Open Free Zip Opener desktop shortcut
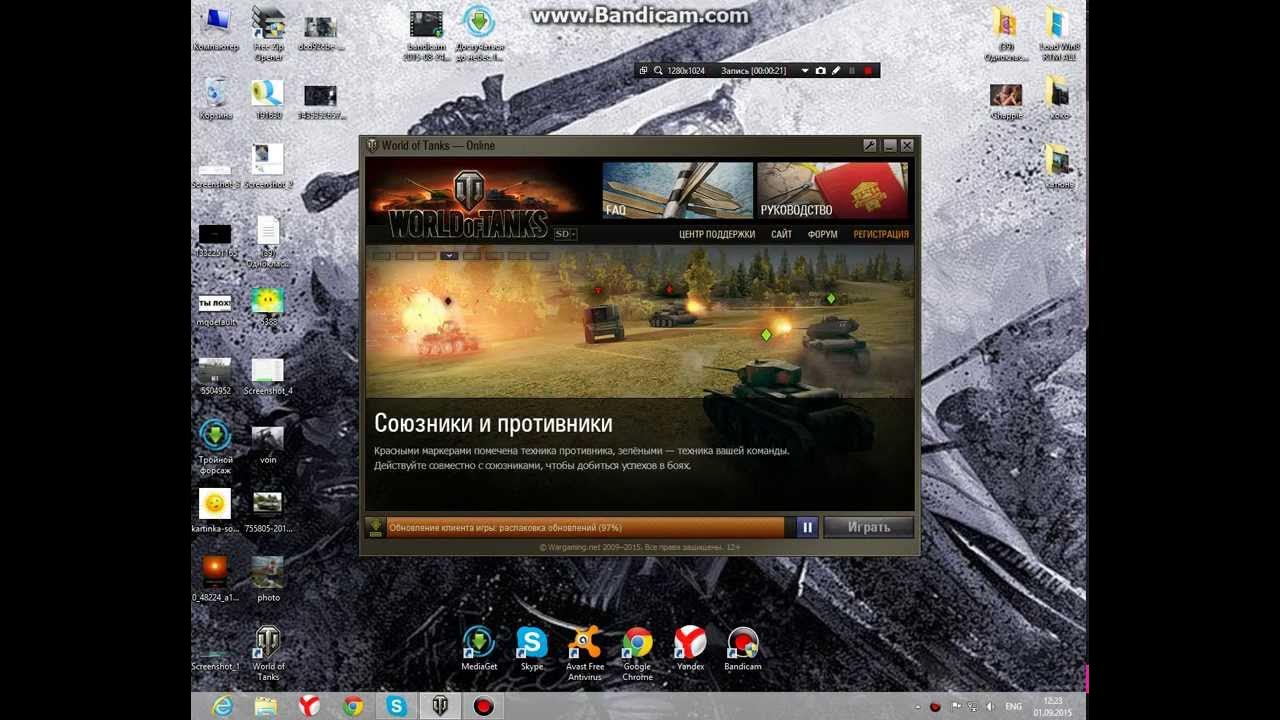Viewport: 1280px width, 720px height. point(268,34)
